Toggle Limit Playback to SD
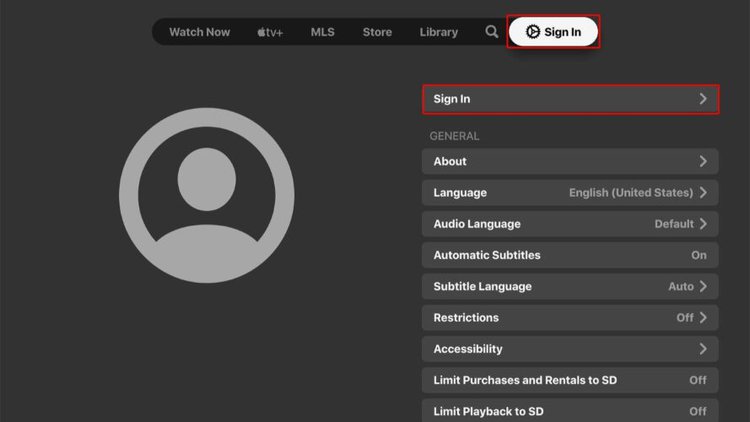 point(570,411)
